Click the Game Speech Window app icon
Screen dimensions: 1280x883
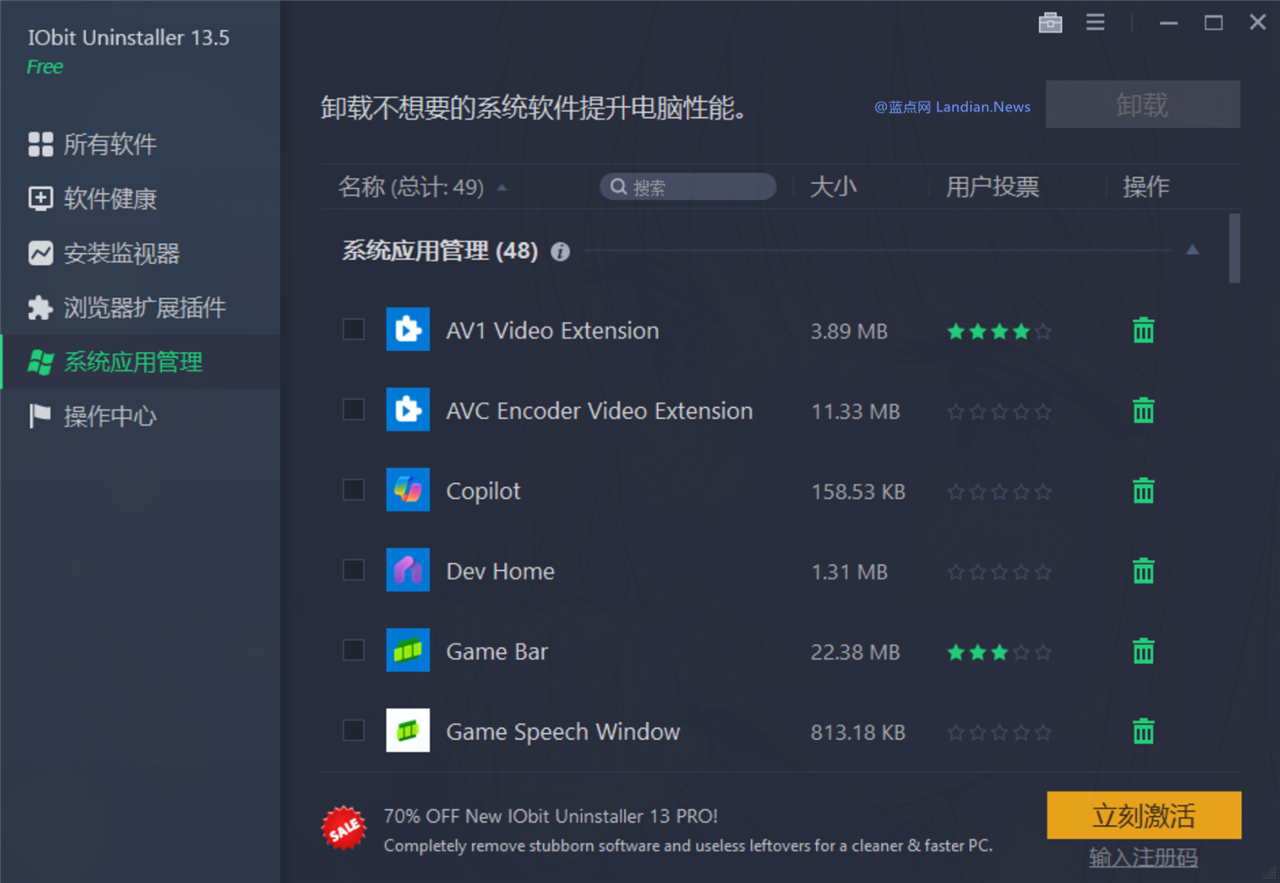pyautogui.click(x=408, y=731)
